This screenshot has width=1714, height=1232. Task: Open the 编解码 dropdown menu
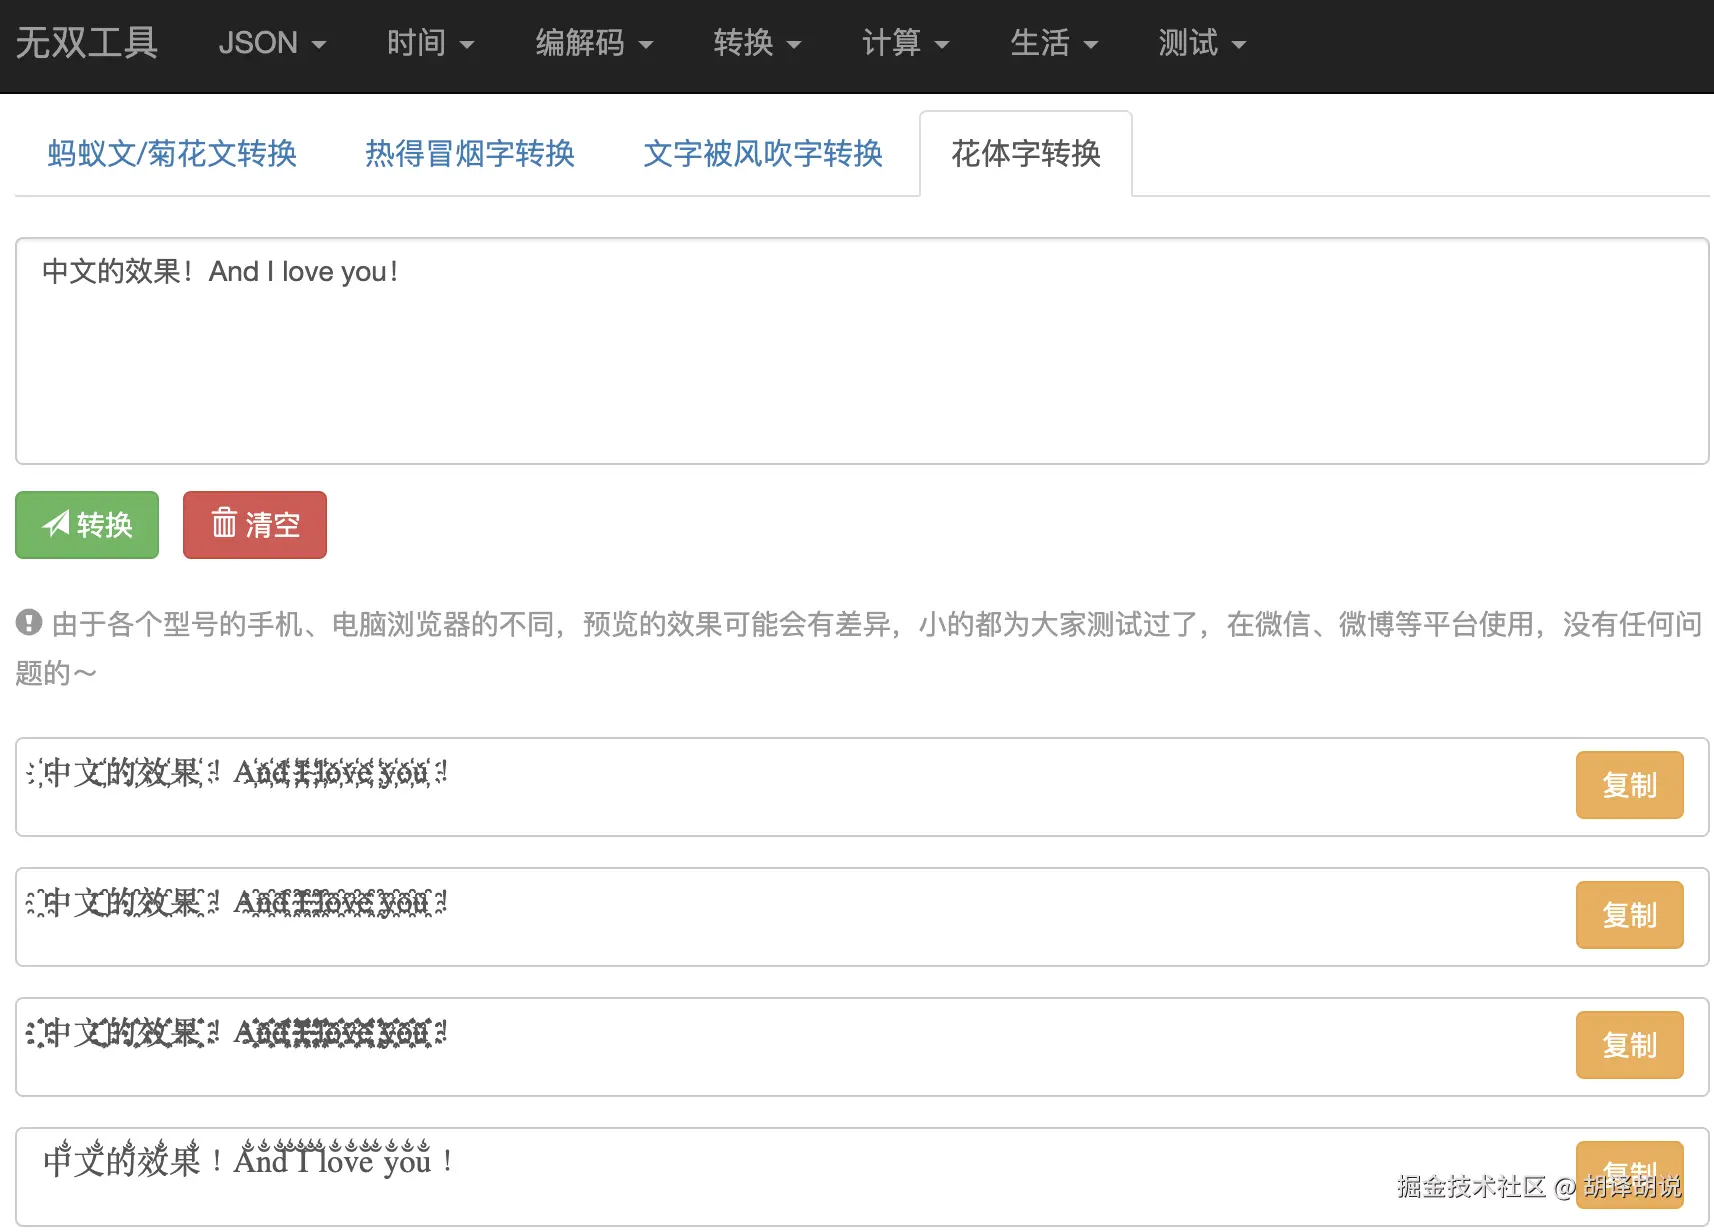[594, 43]
